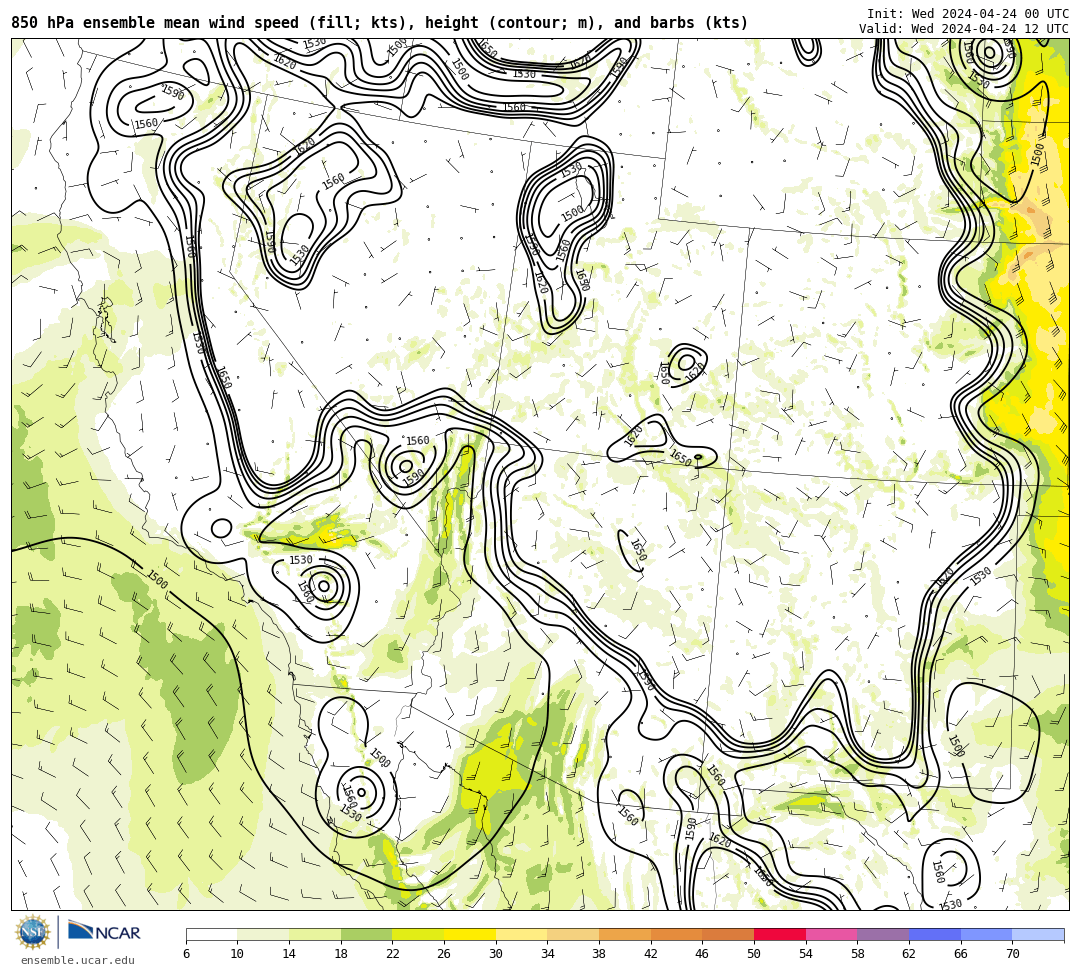Click the colorbar tick label '38'
Viewport: 1080px width, 973px height.
coord(599,954)
